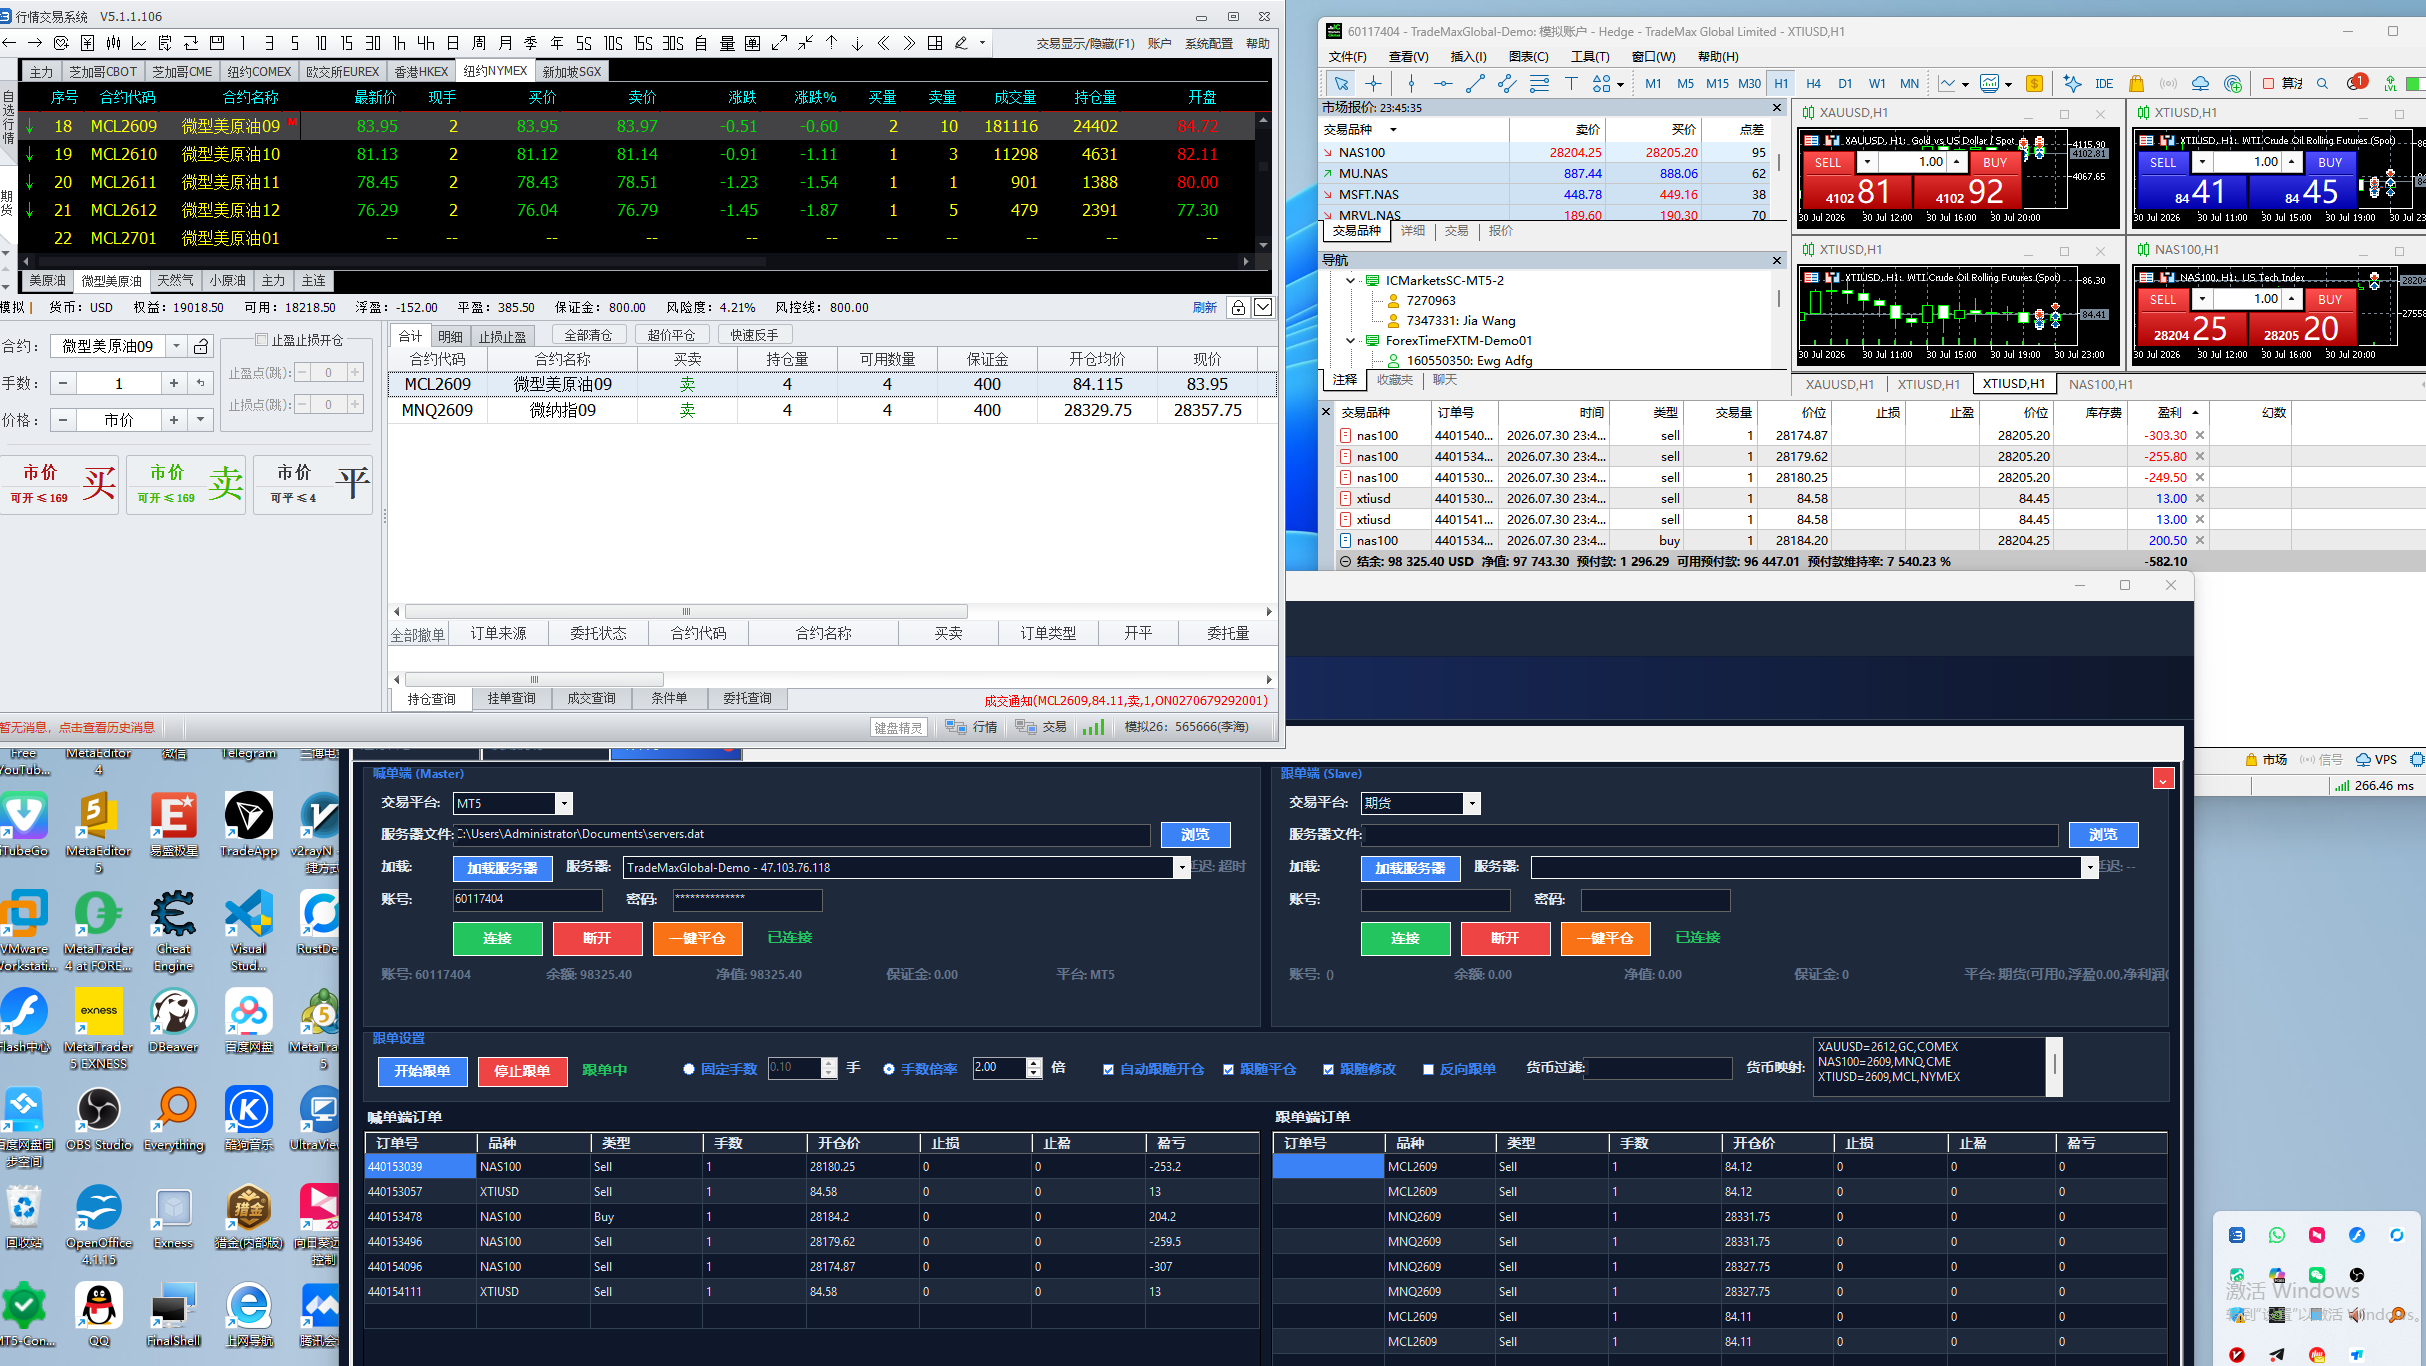The image size is (2426, 1366).
Task: Uncheck the 自动跟随开仓 checkbox
Action: click(1108, 1069)
